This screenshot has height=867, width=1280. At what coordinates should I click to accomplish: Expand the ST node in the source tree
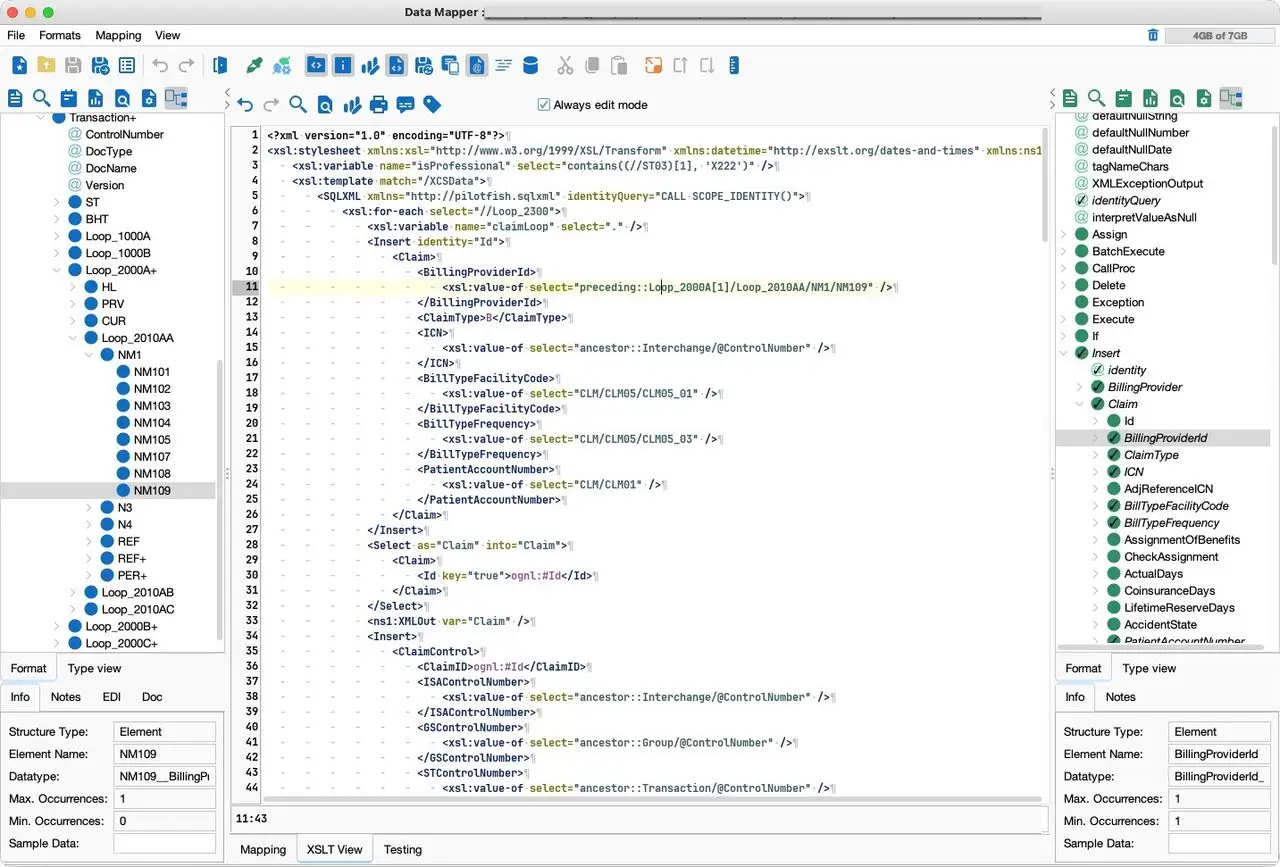coord(57,202)
